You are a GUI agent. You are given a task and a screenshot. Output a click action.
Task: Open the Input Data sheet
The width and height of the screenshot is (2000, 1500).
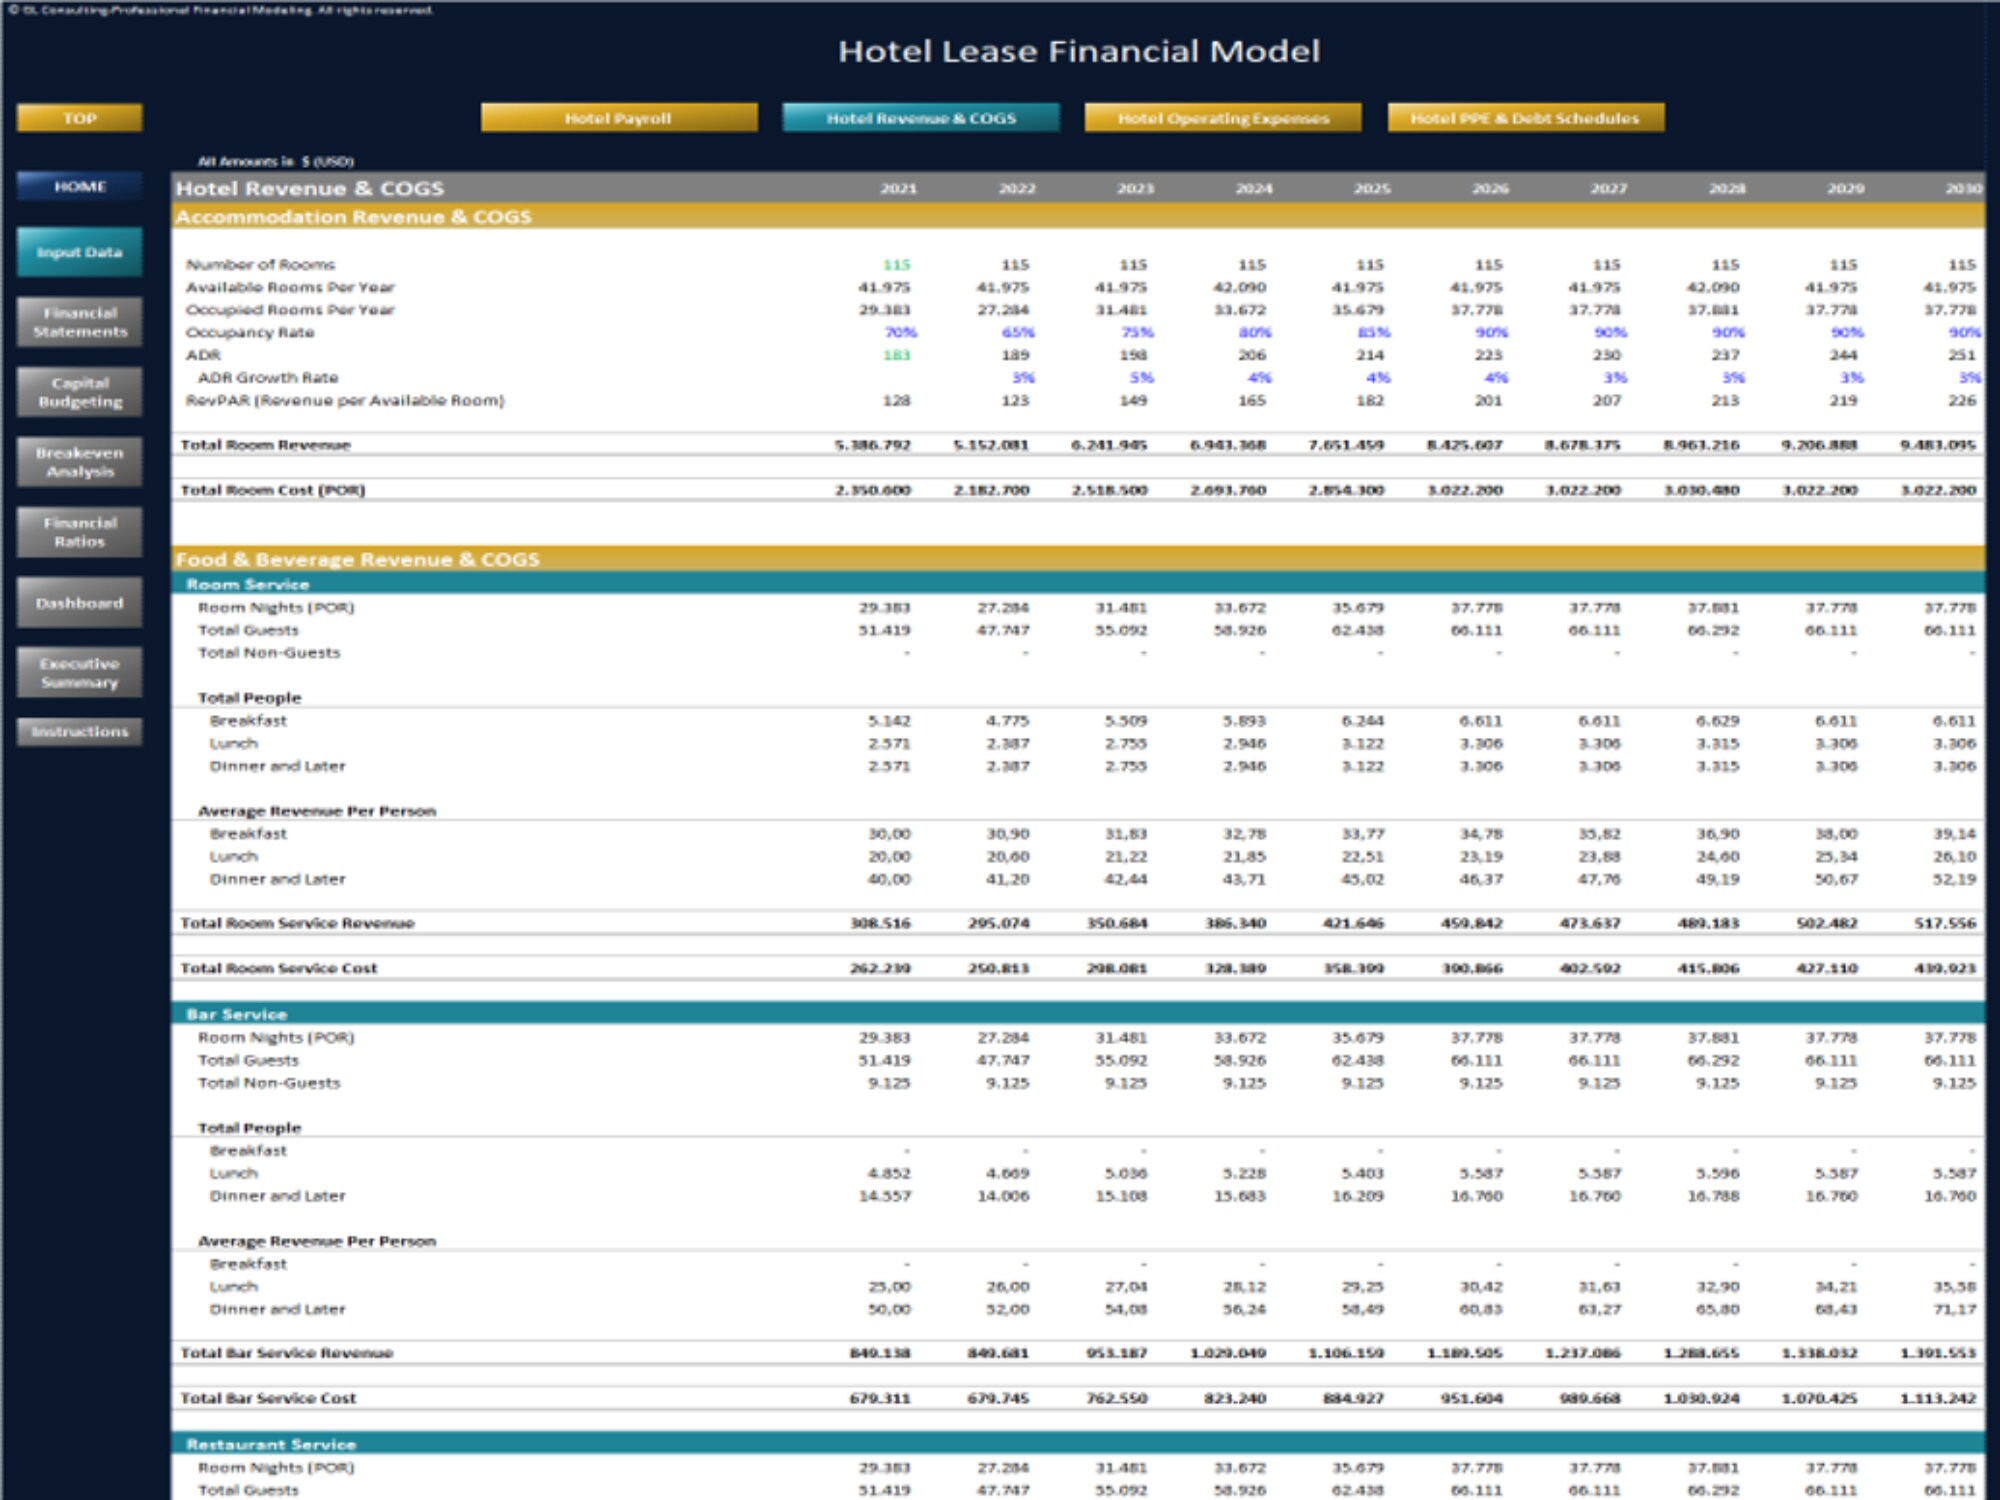click(79, 253)
